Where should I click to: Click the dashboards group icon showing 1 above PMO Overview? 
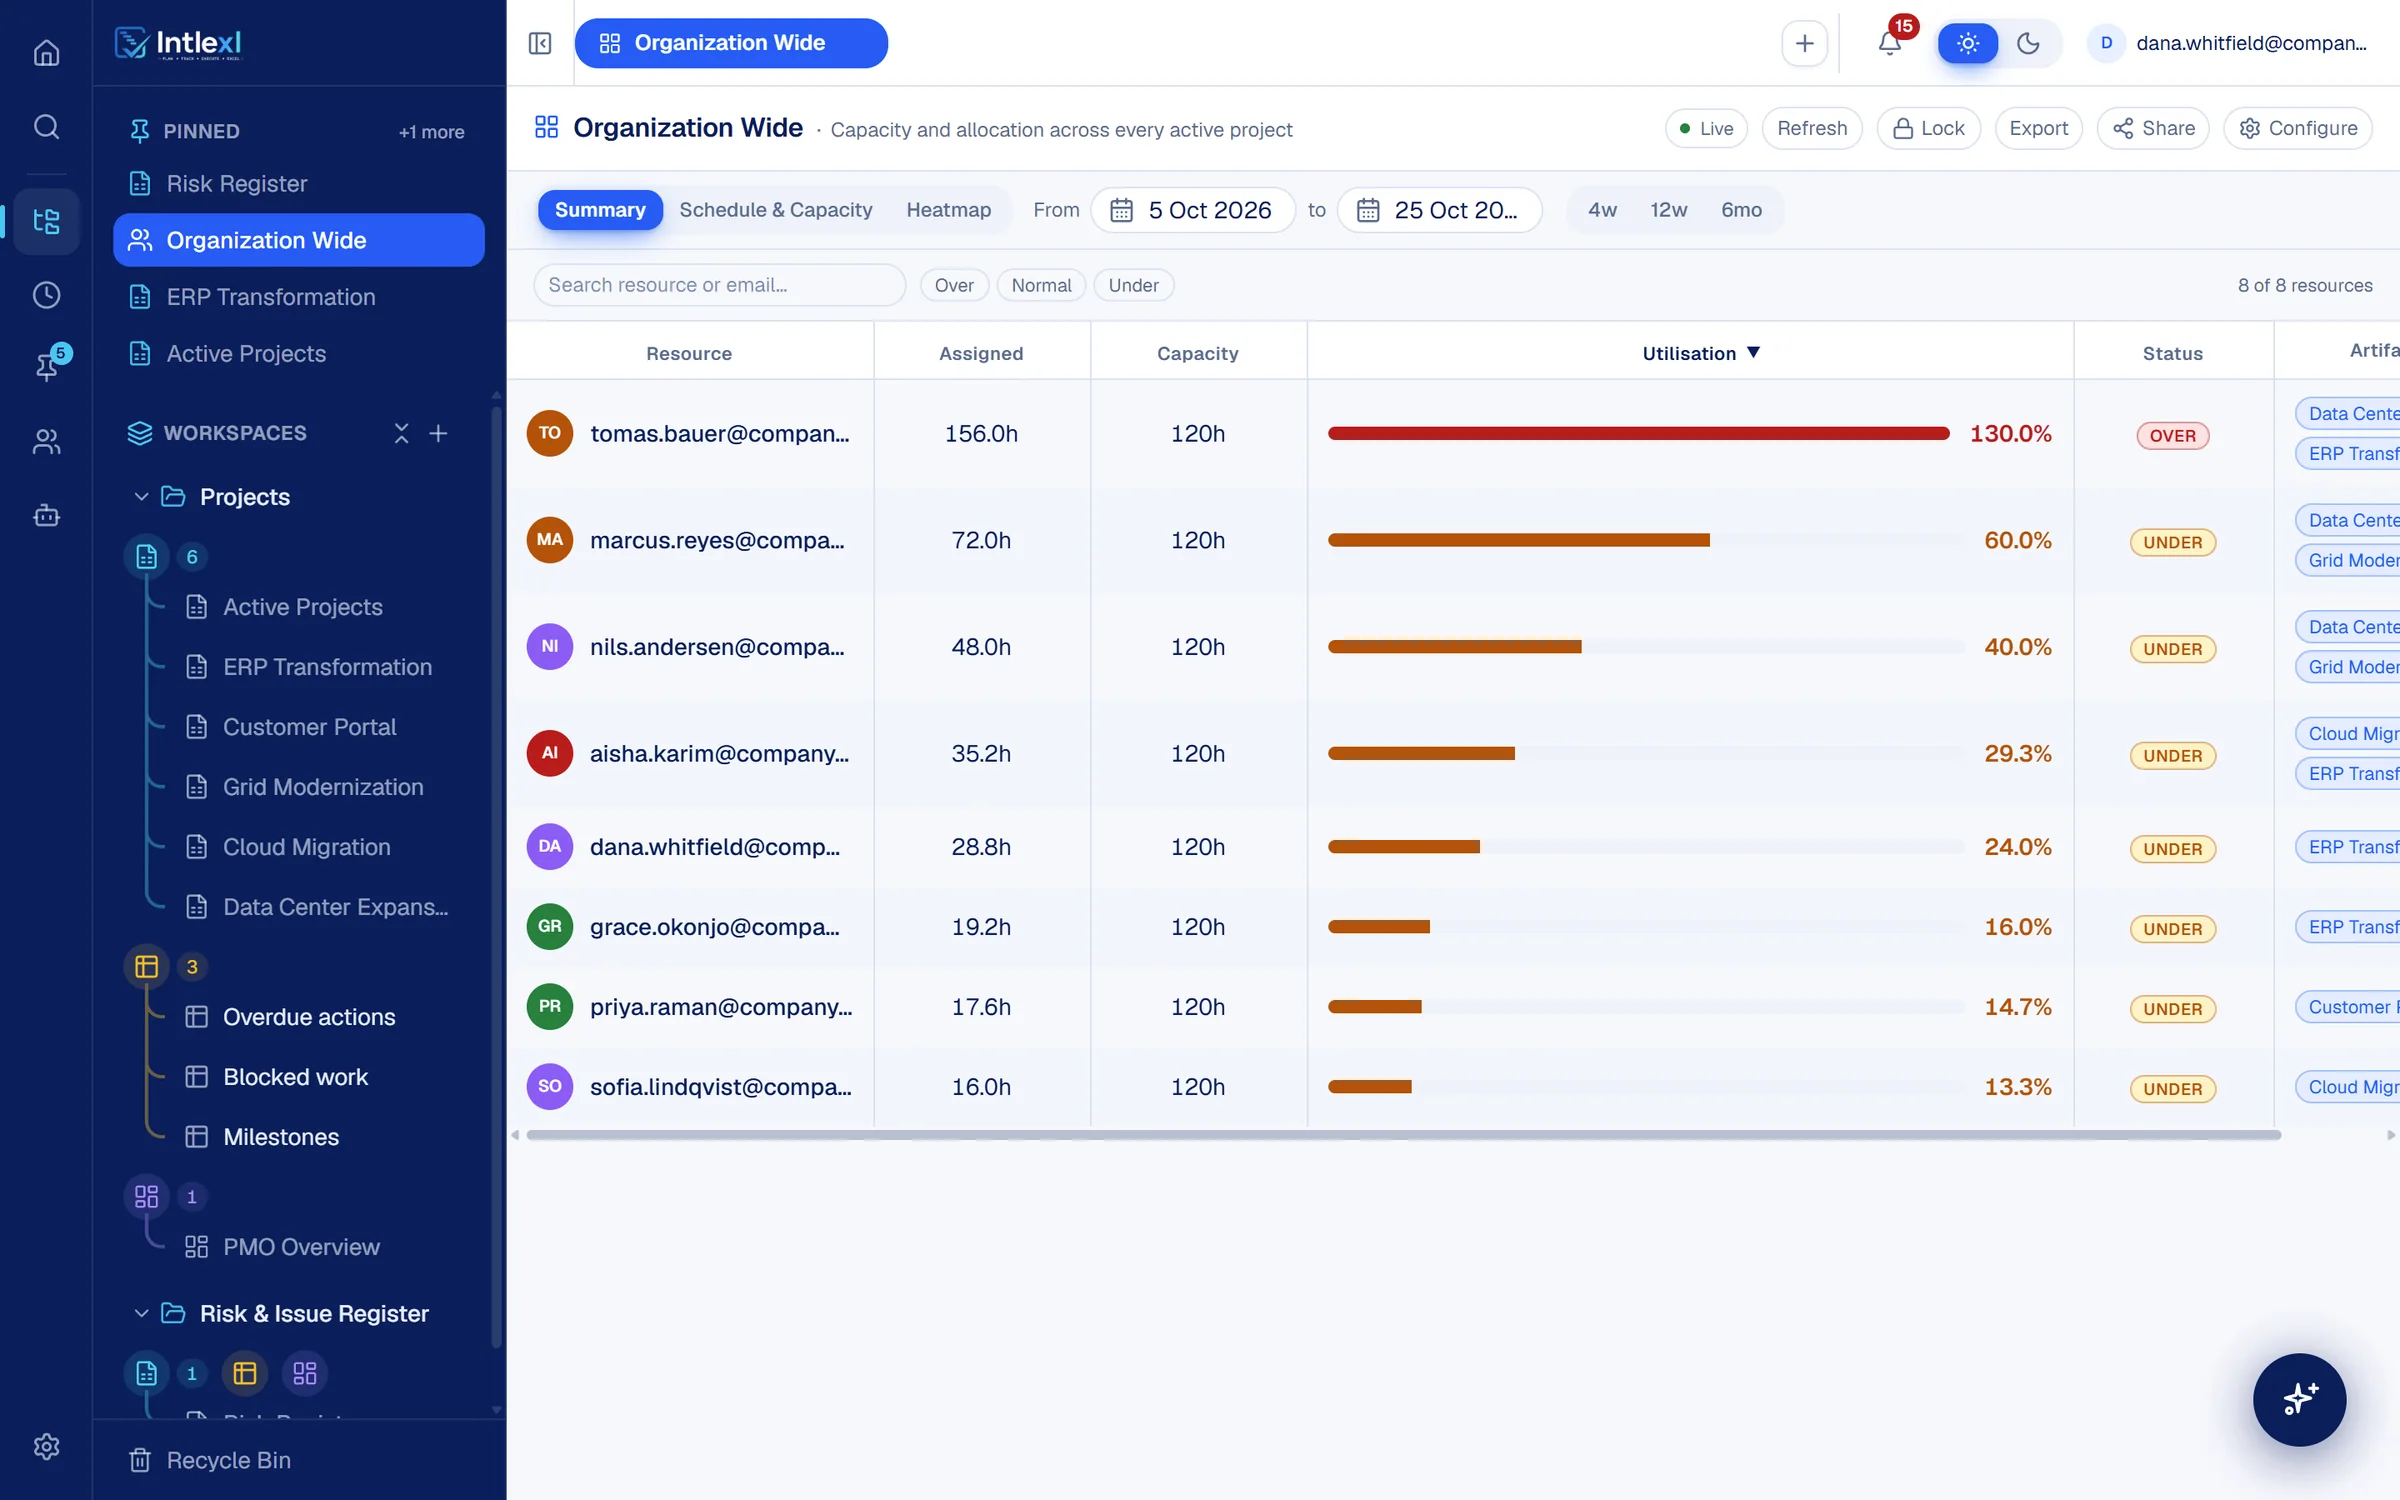[146, 1197]
